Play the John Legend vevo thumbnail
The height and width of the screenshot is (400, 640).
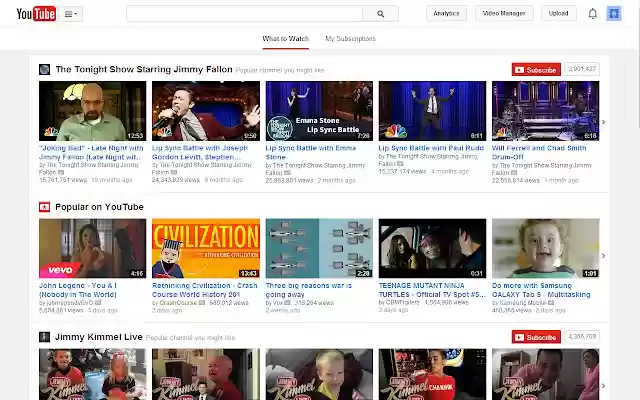[x=92, y=248]
